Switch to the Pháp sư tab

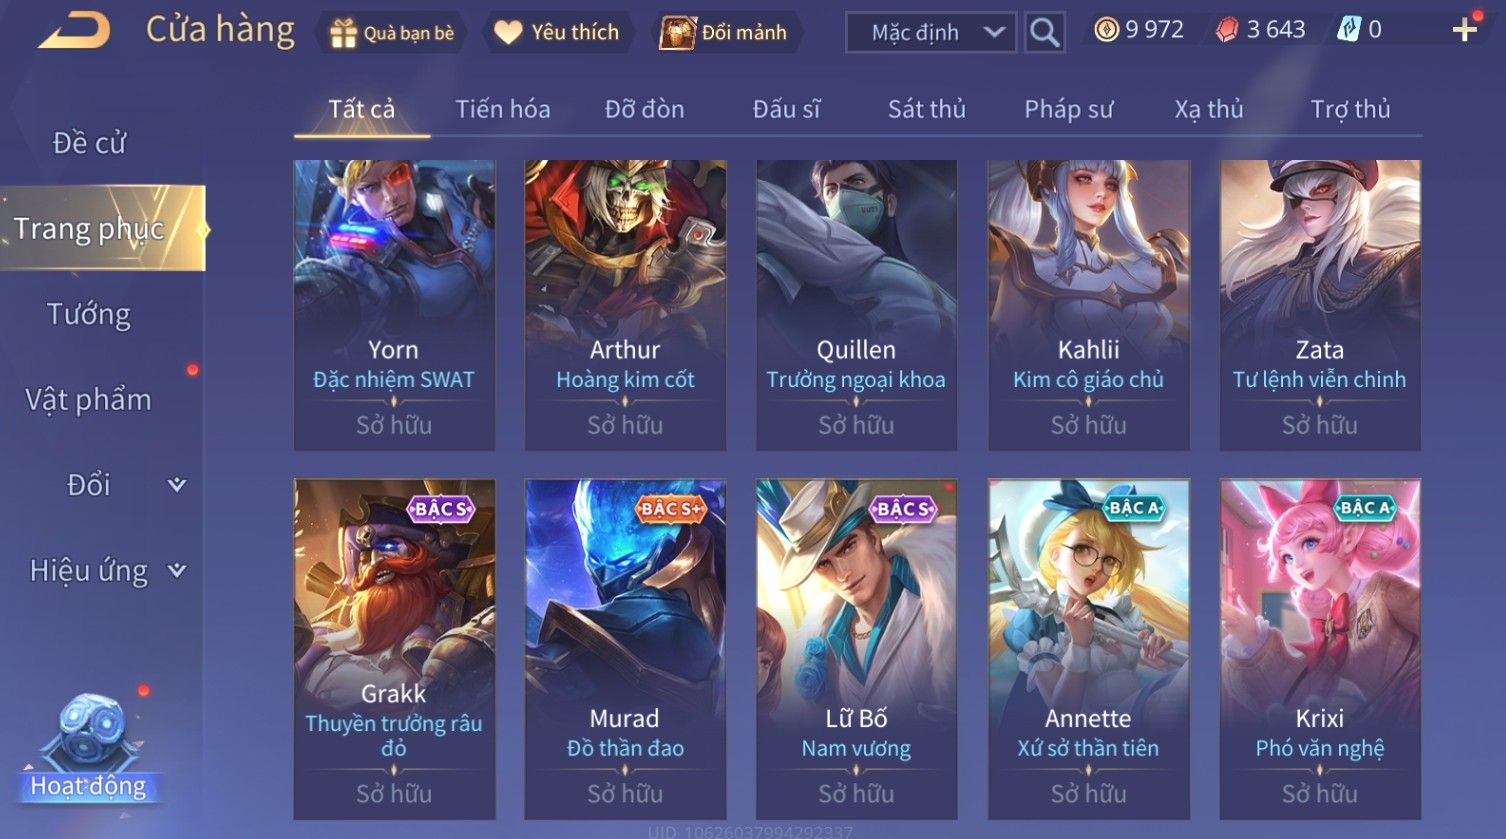(1068, 109)
